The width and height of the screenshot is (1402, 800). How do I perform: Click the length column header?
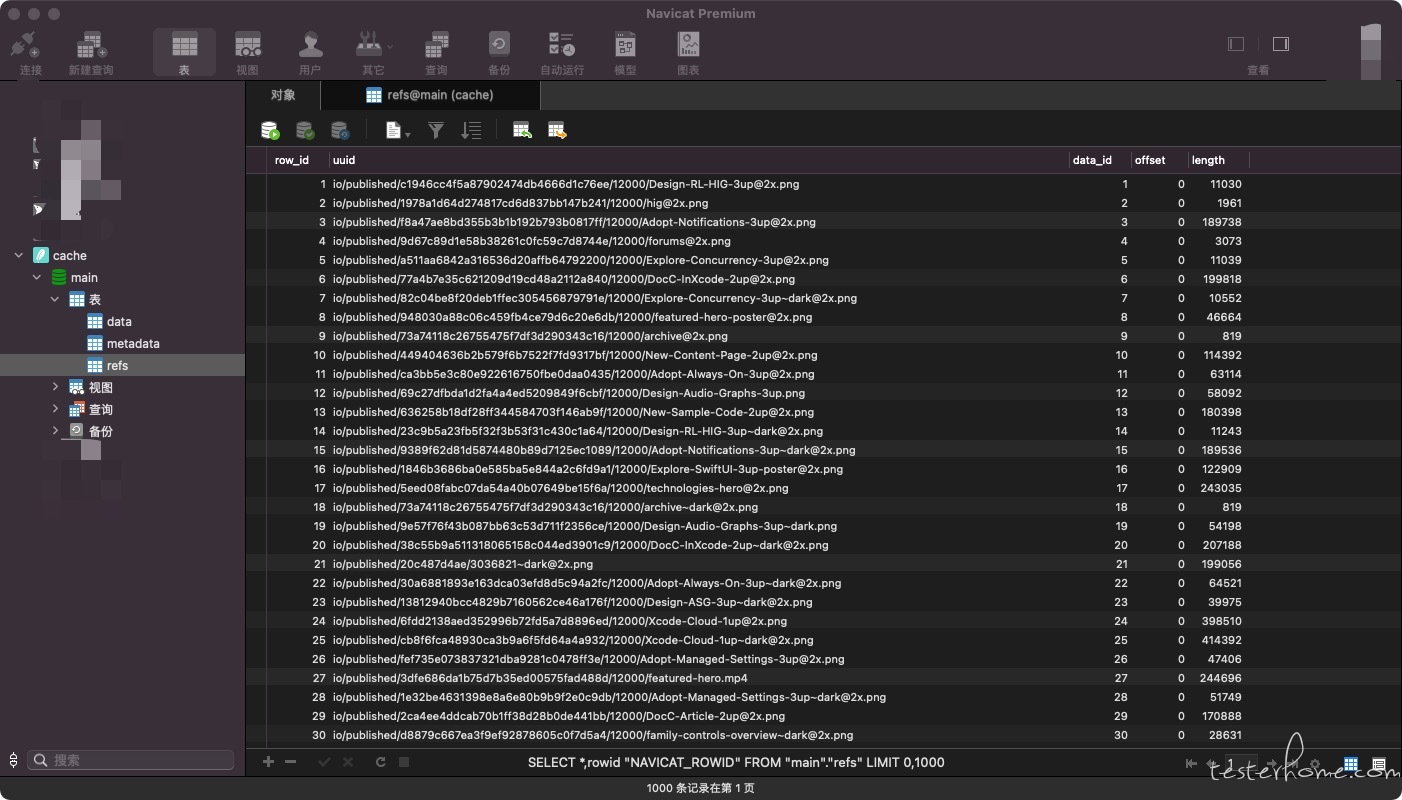[1218, 160]
